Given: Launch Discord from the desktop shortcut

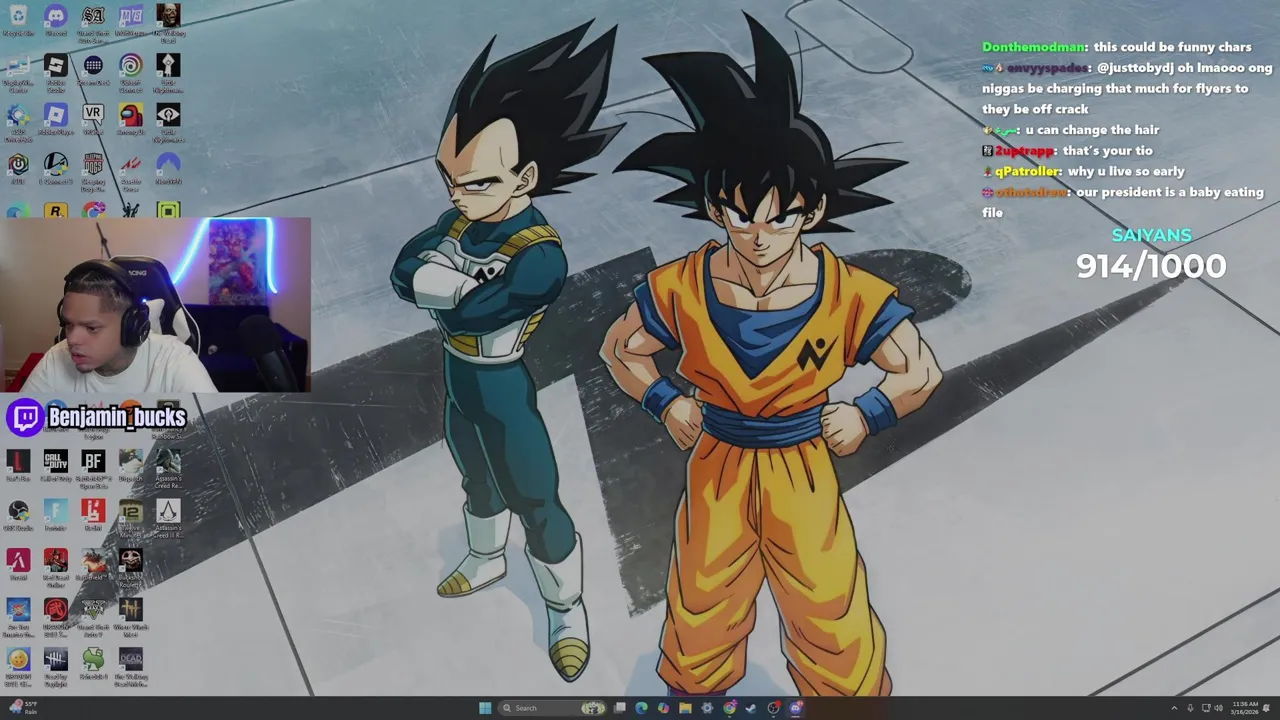Looking at the screenshot, I should pos(55,20).
